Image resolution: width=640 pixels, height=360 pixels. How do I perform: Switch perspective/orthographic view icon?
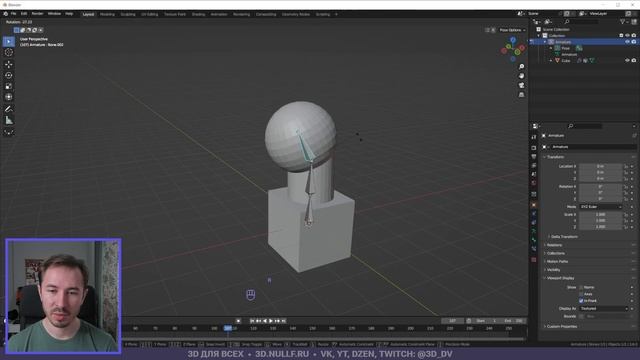[521, 95]
